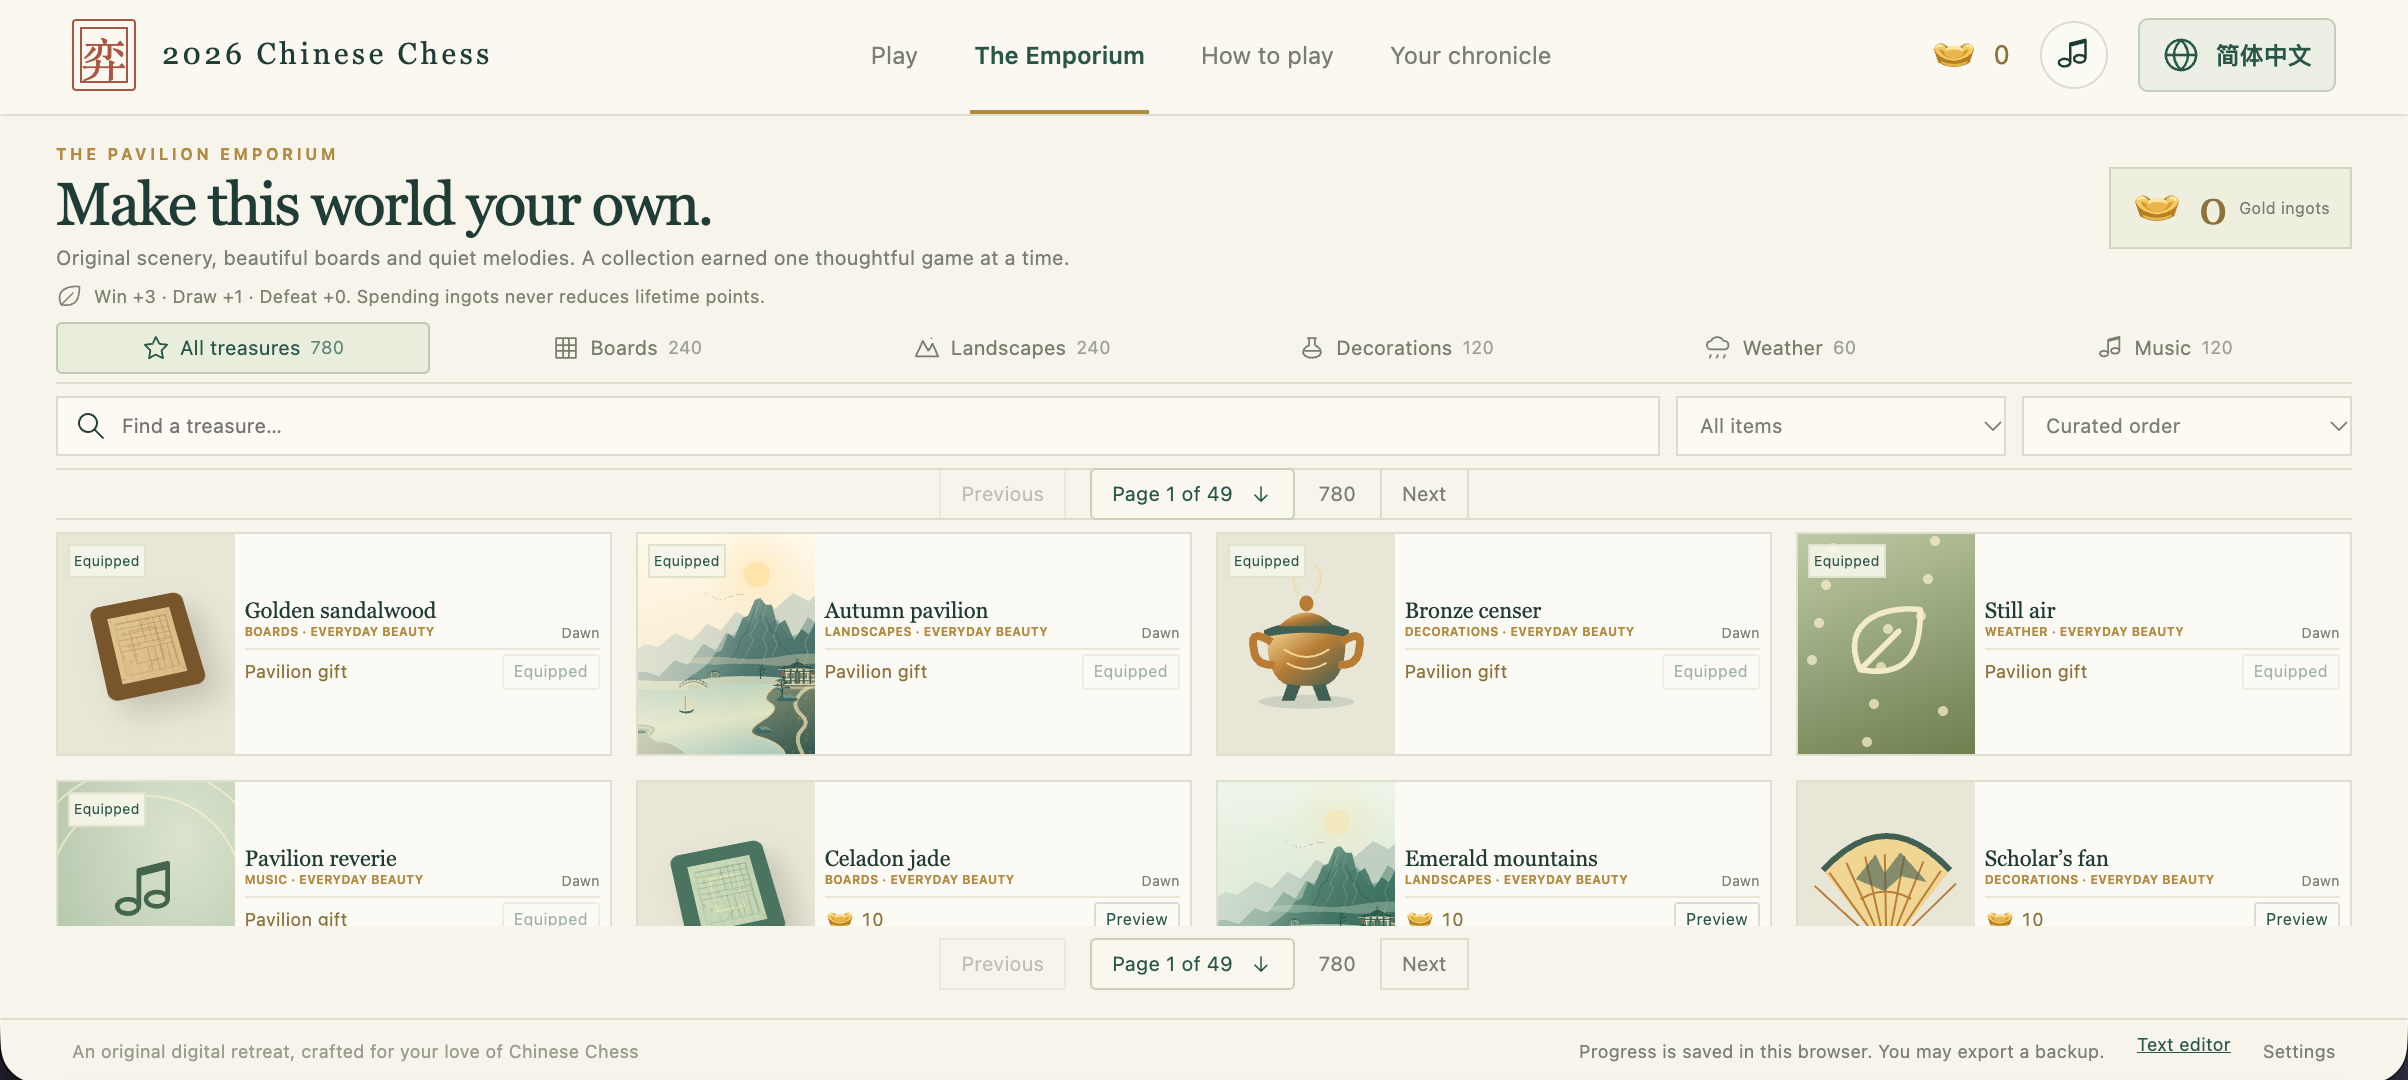Screen dimensions: 2408x1080
Task: Open the All items filter dropdown
Action: pyautogui.click(x=1841, y=426)
